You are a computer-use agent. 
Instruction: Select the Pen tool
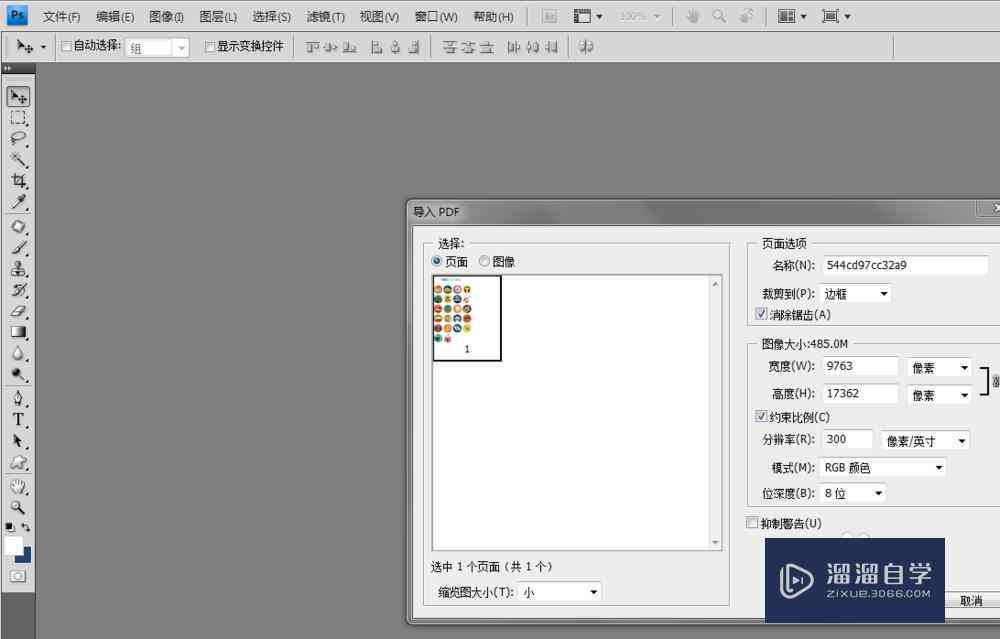[x=18, y=399]
